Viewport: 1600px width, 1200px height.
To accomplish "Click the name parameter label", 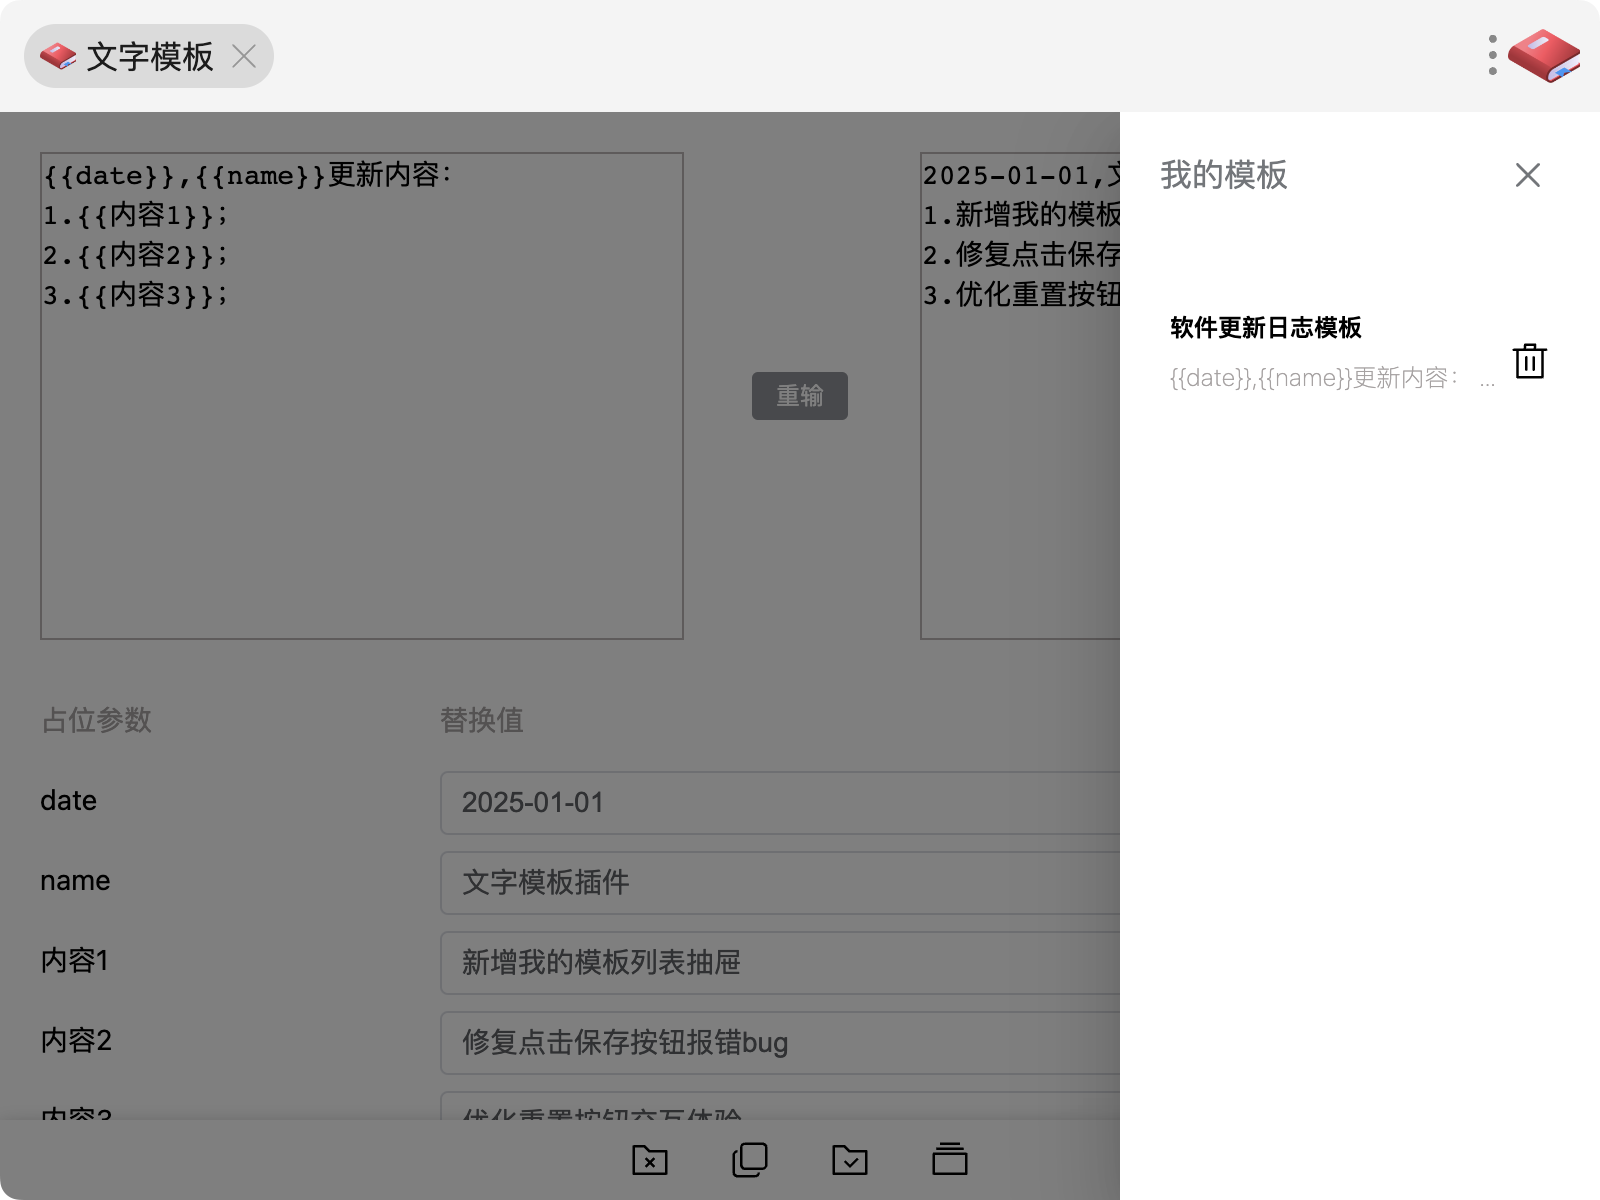I will [75, 881].
